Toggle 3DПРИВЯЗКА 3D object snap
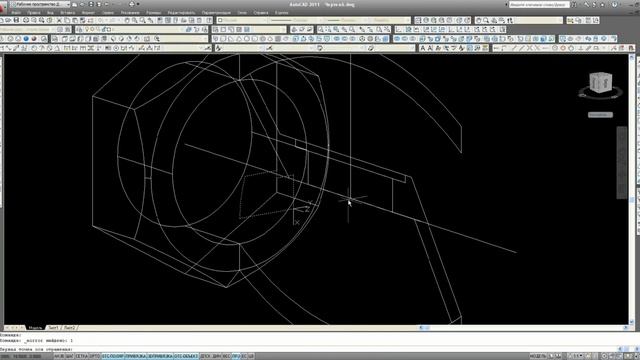Viewport: 640px width, 360px height. 160,356
